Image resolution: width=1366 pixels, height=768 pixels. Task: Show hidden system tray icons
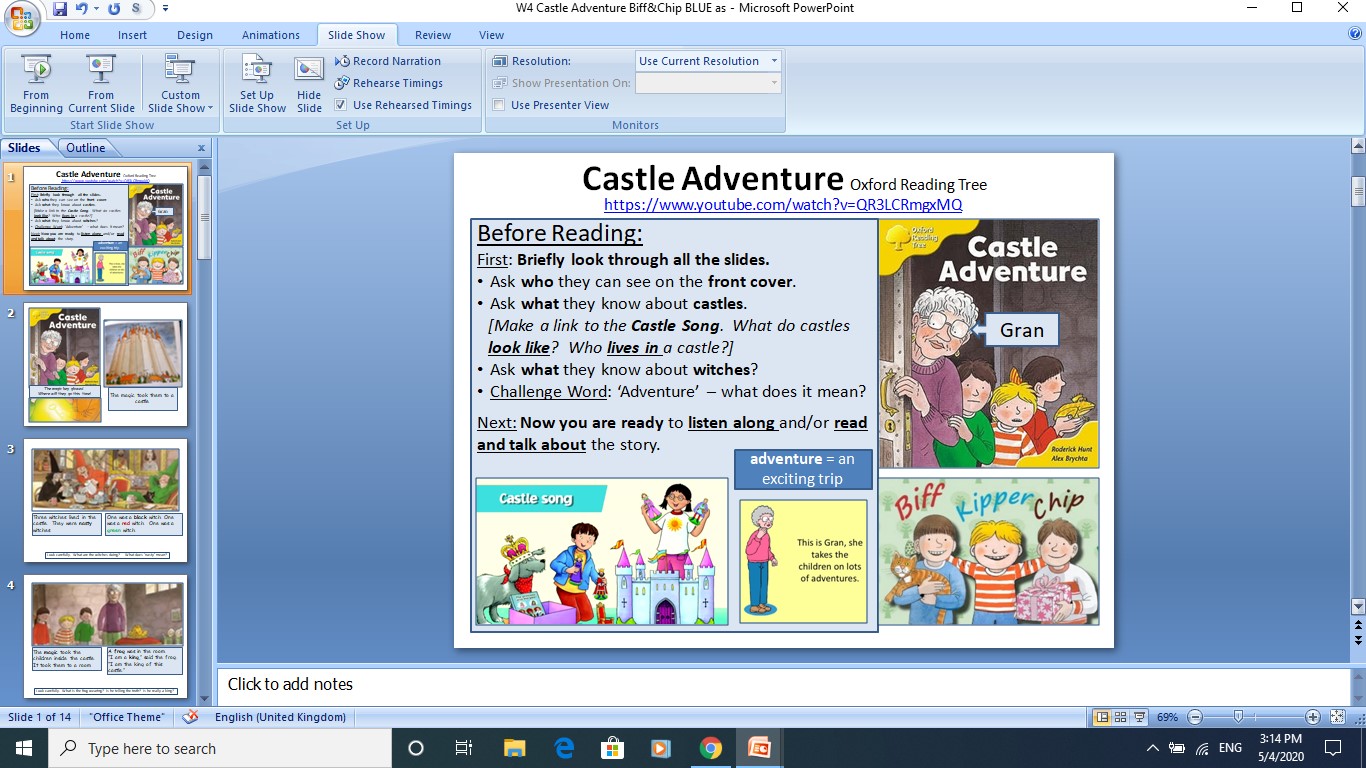point(1152,748)
